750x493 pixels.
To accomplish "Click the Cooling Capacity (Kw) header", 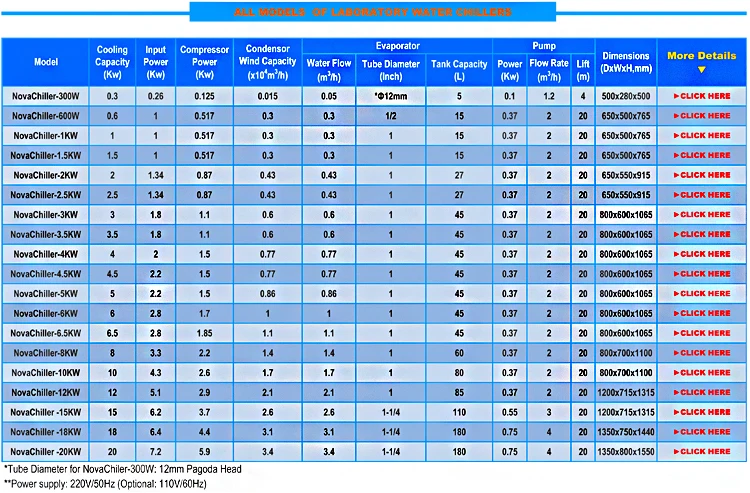I will click(x=112, y=62).
